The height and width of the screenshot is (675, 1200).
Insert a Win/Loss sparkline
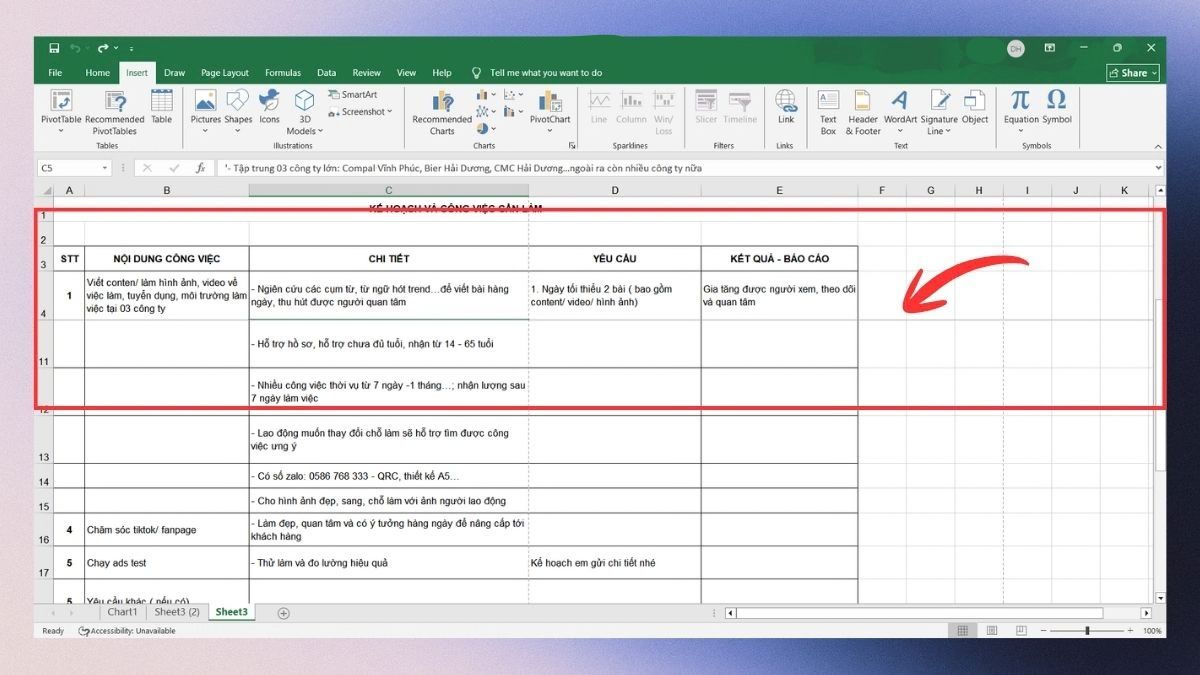(664, 112)
